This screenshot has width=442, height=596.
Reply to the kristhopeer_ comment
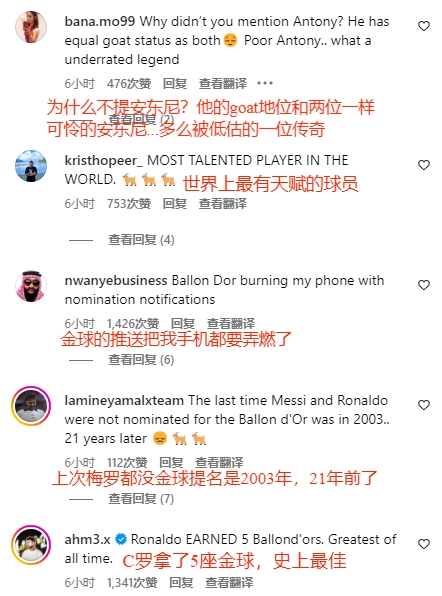coord(175,204)
